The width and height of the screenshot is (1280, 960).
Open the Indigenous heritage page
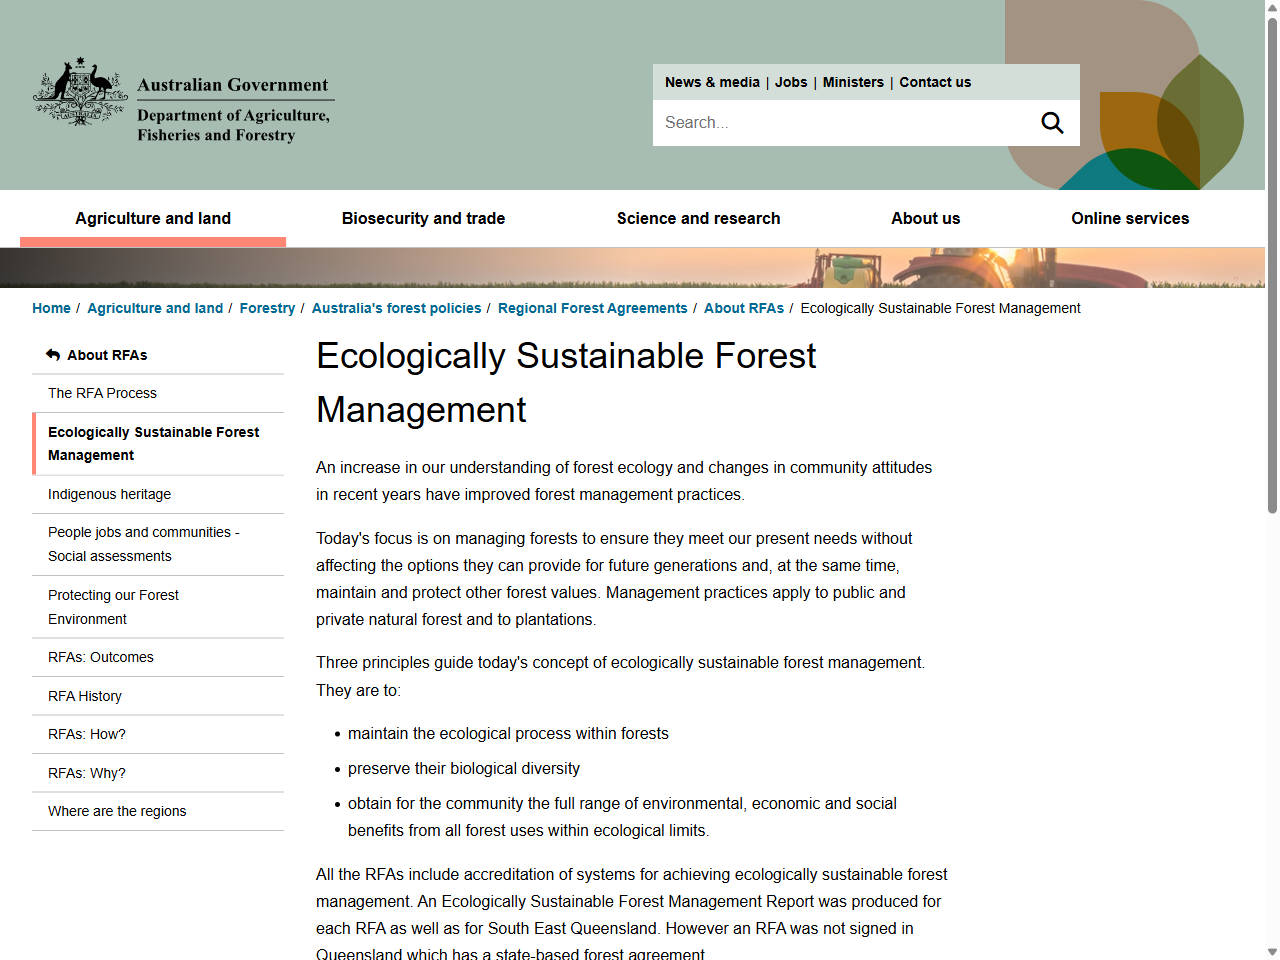tap(109, 494)
